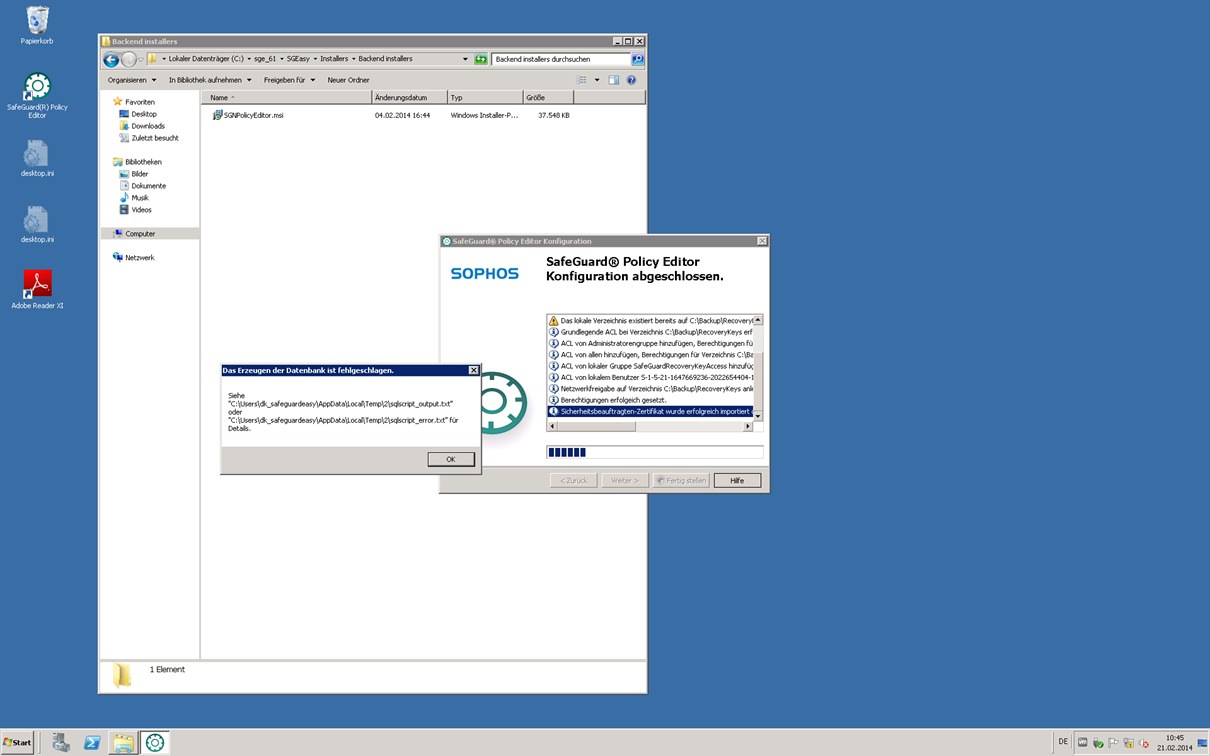The image size is (1210, 756).
Task: Expand the view options dropdown arrow
Action: click(x=597, y=80)
